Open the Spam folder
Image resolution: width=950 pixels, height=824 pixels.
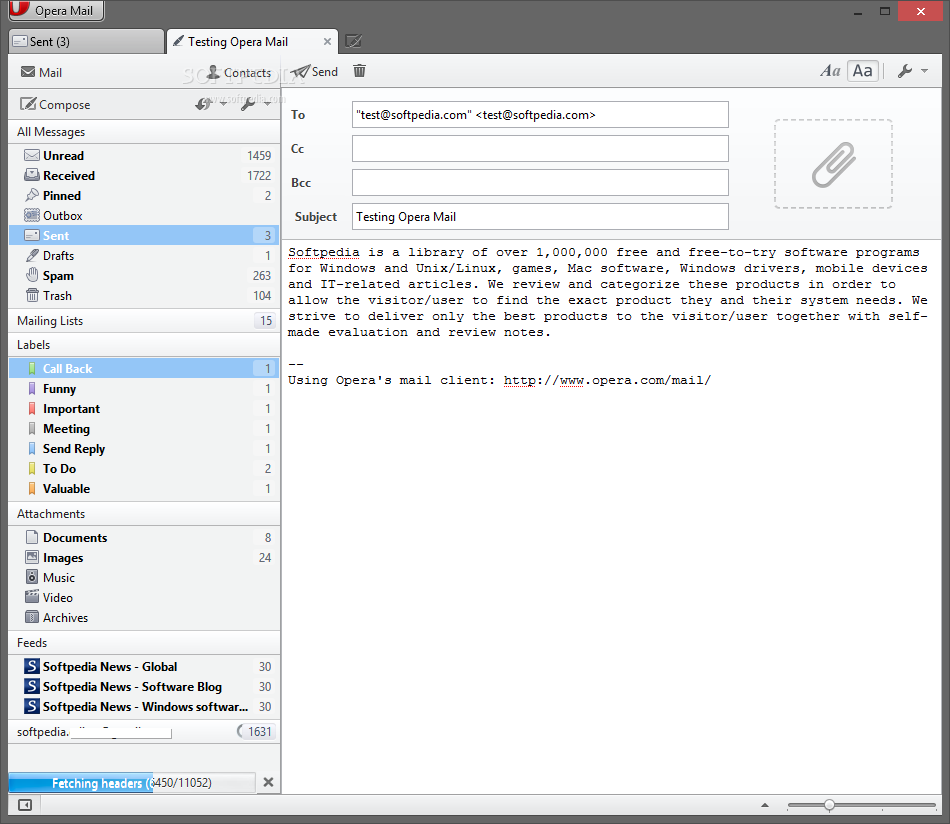click(x=144, y=276)
